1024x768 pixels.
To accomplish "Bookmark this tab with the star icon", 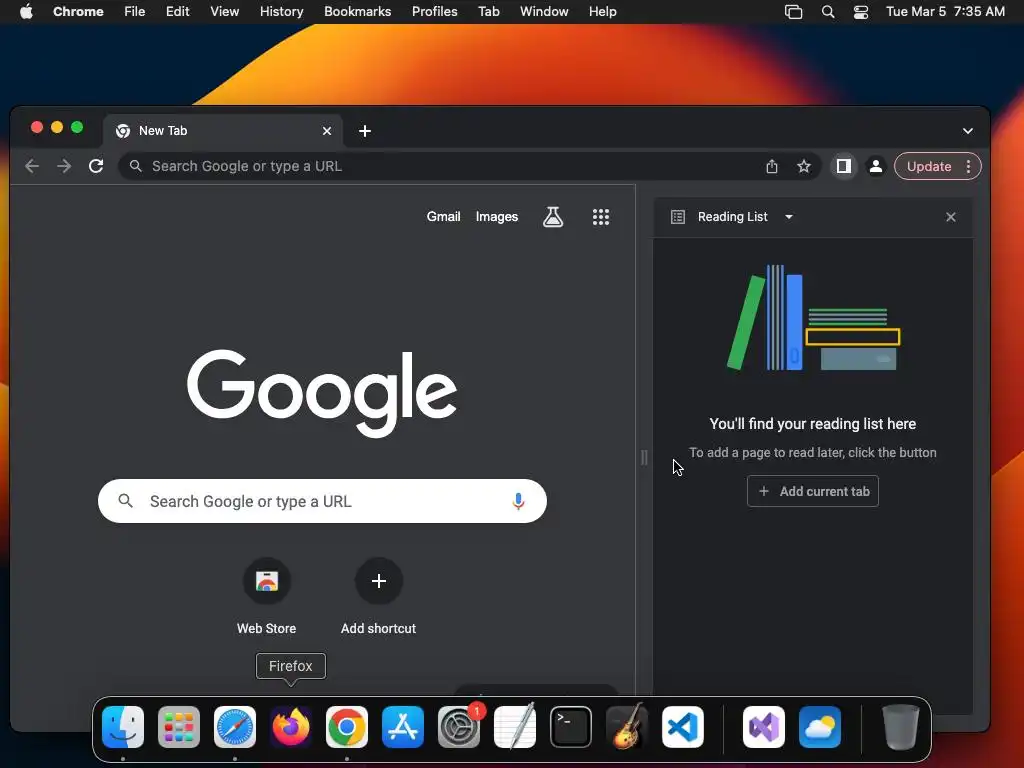I will [804, 167].
